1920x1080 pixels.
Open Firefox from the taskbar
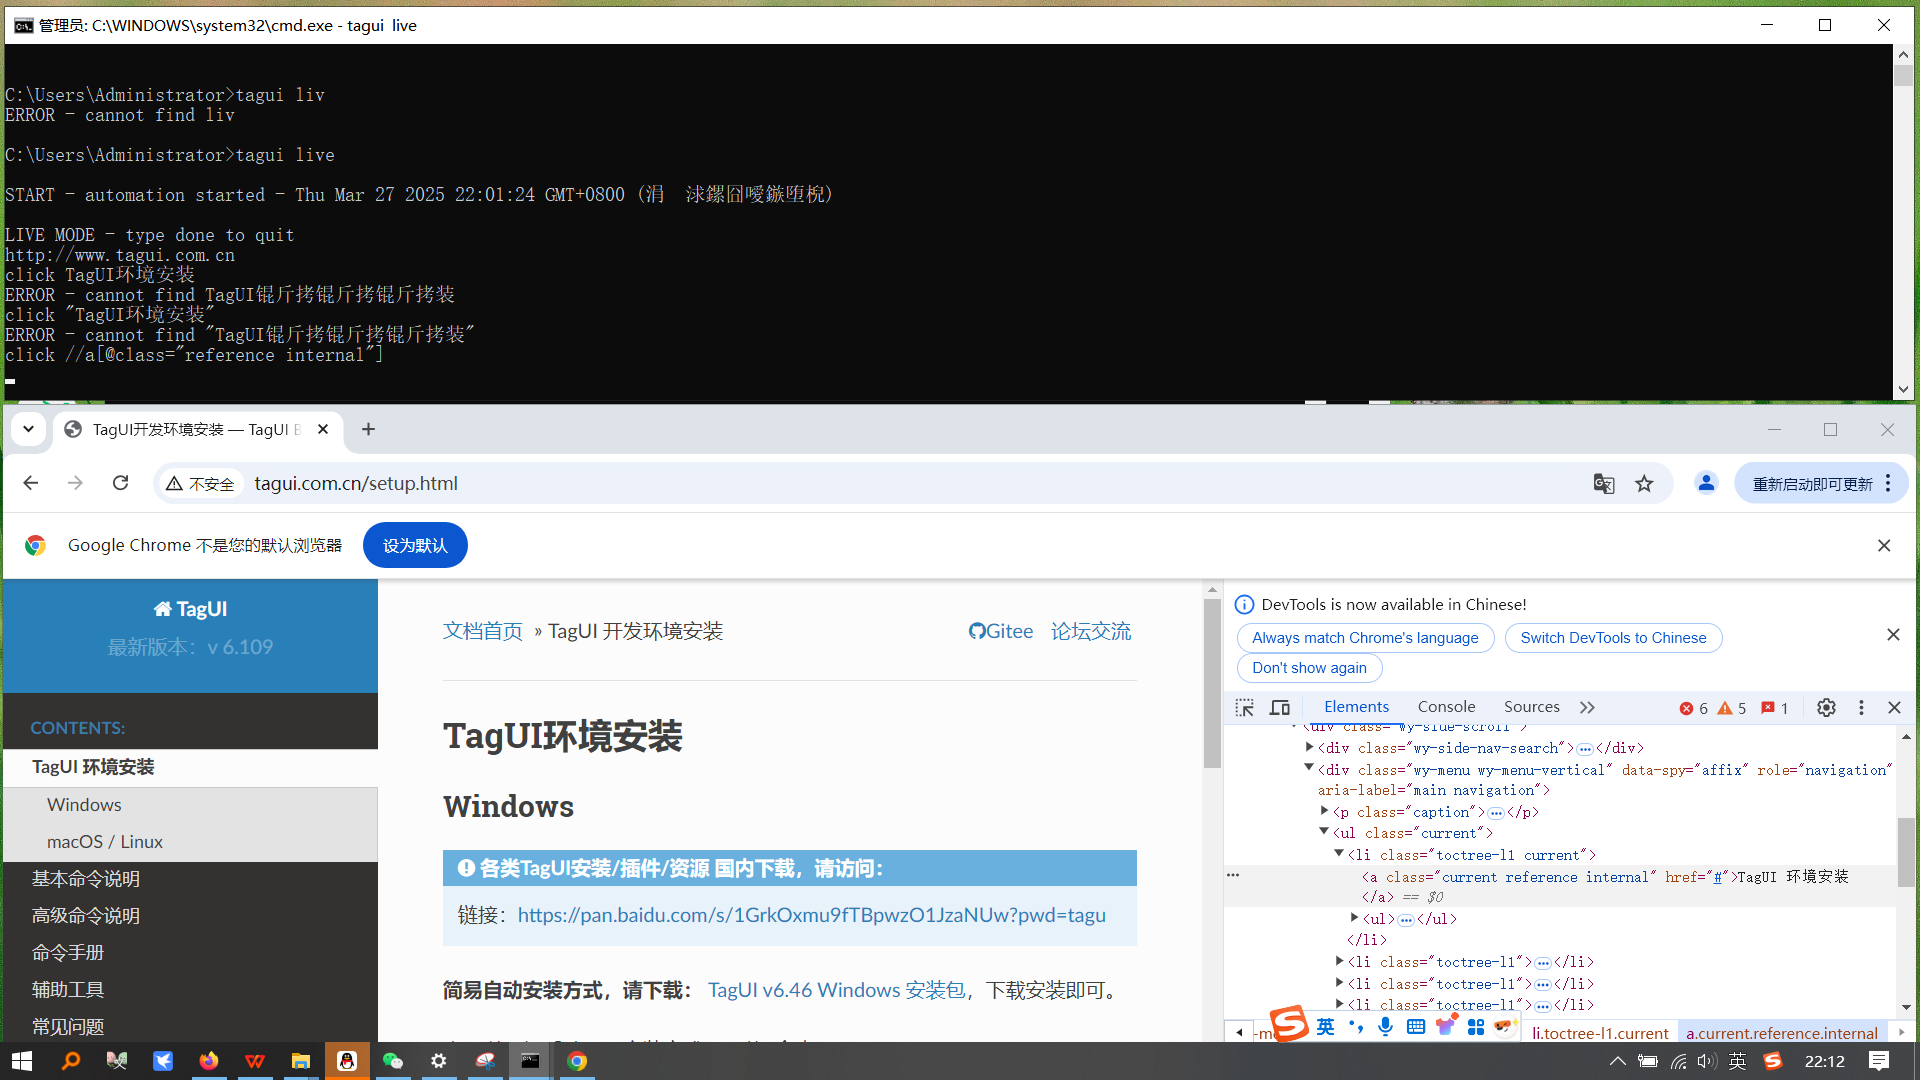208,1061
